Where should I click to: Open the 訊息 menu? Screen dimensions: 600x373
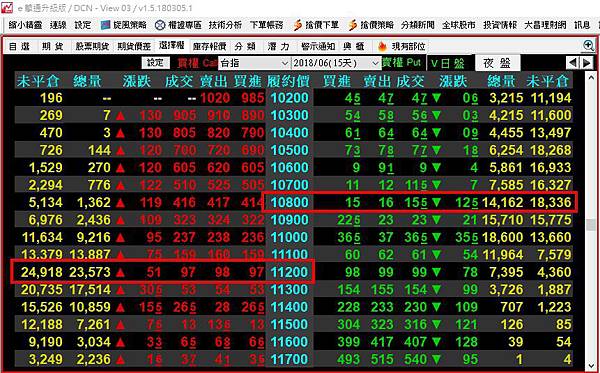582,26
